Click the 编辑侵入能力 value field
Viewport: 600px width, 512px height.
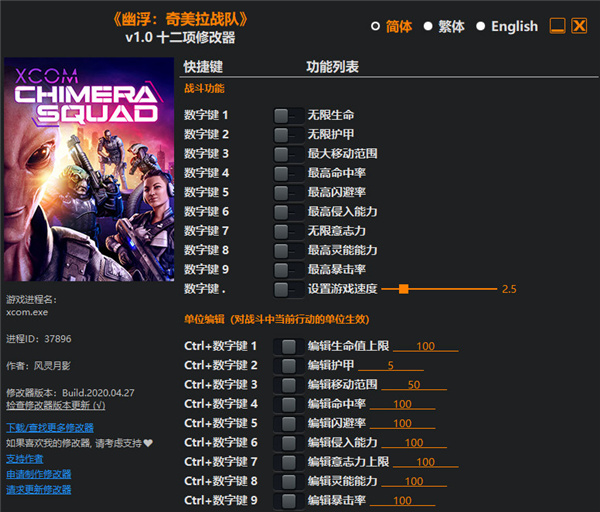(414, 443)
